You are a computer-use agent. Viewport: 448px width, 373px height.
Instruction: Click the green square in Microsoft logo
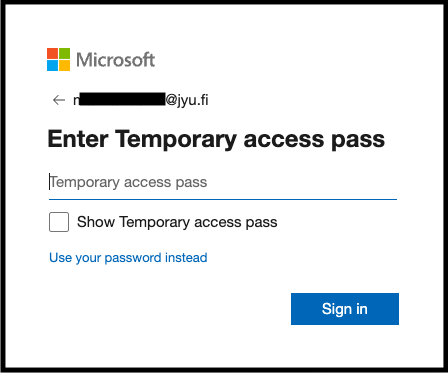point(65,54)
